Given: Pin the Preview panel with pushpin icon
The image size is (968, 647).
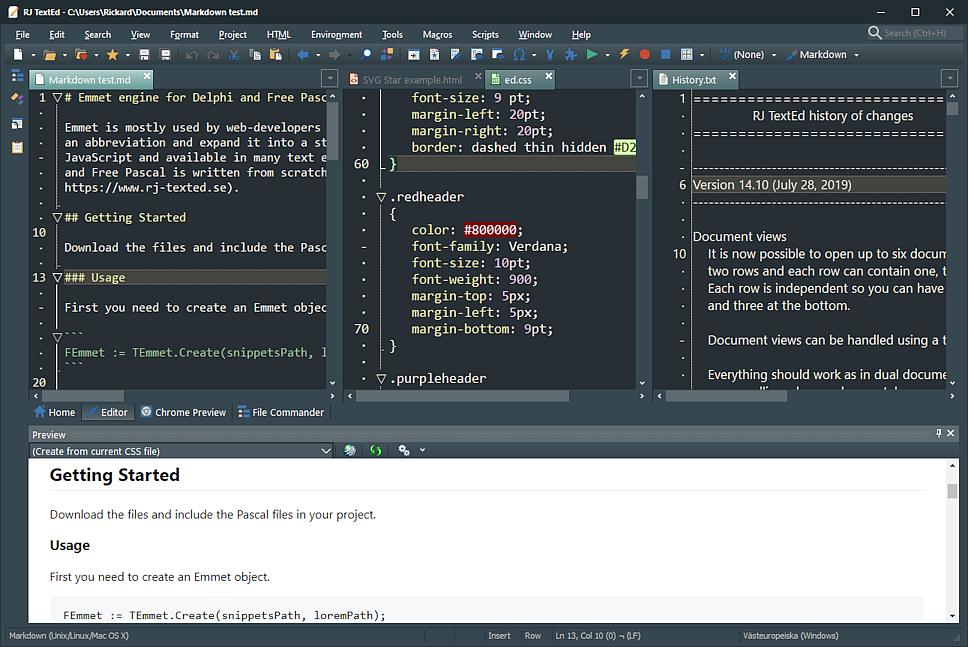Looking at the screenshot, I should (938, 434).
